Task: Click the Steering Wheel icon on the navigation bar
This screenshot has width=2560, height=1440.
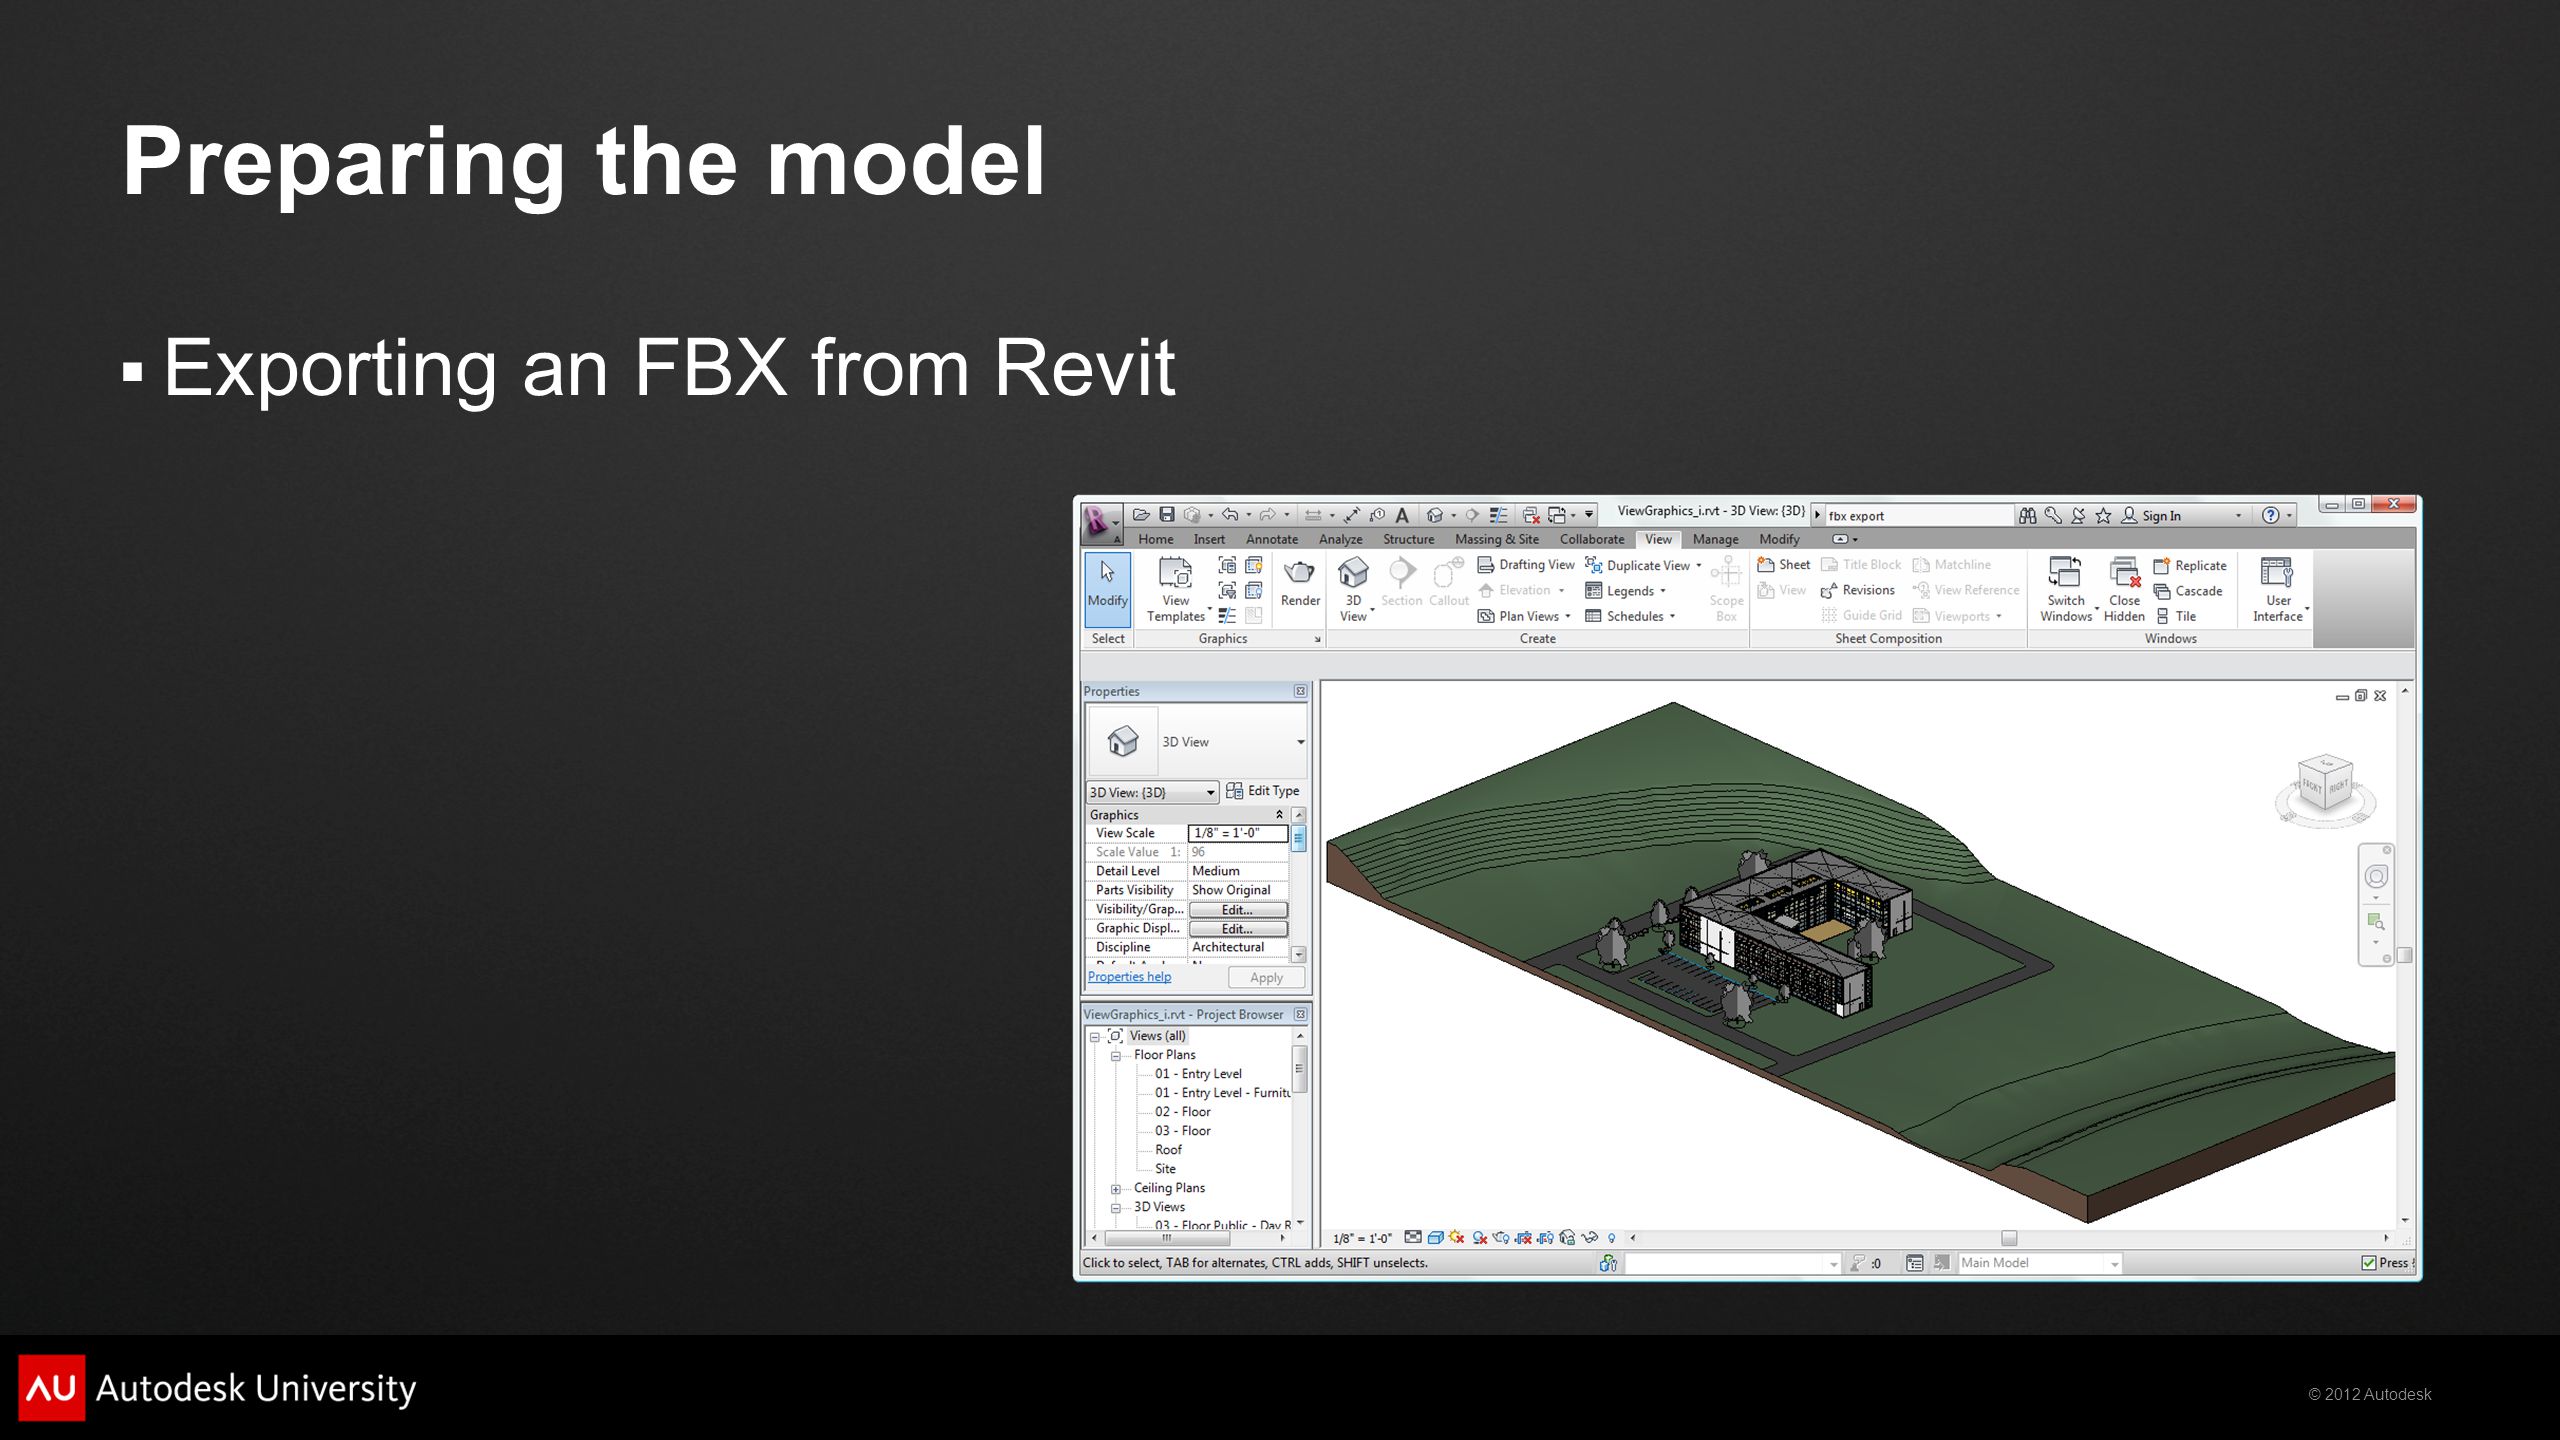Action: [x=2376, y=877]
